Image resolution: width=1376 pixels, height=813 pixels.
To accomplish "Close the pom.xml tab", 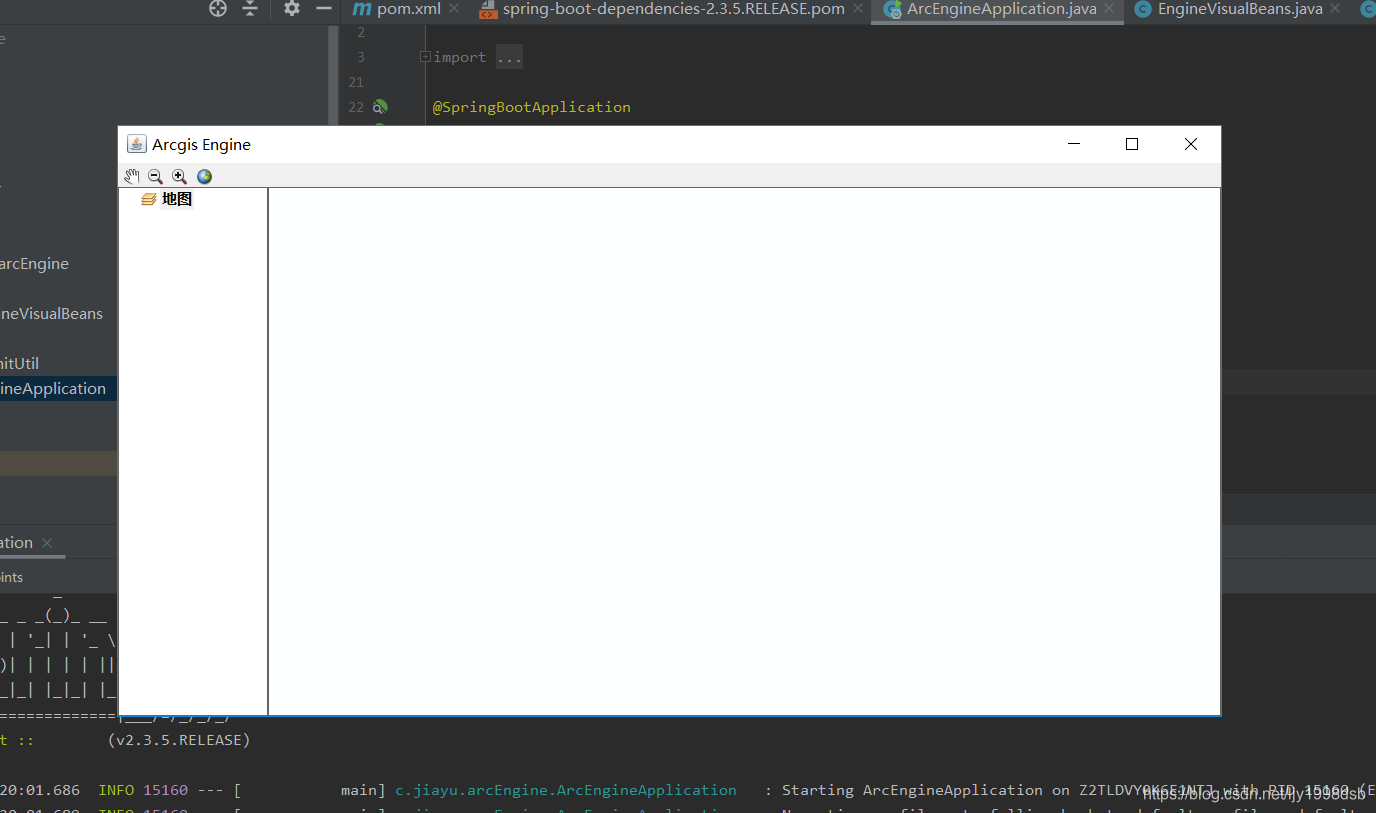I will [454, 9].
